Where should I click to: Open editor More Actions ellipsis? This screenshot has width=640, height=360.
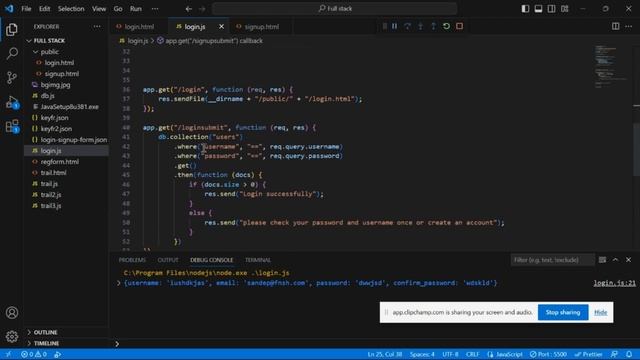pos(629,26)
